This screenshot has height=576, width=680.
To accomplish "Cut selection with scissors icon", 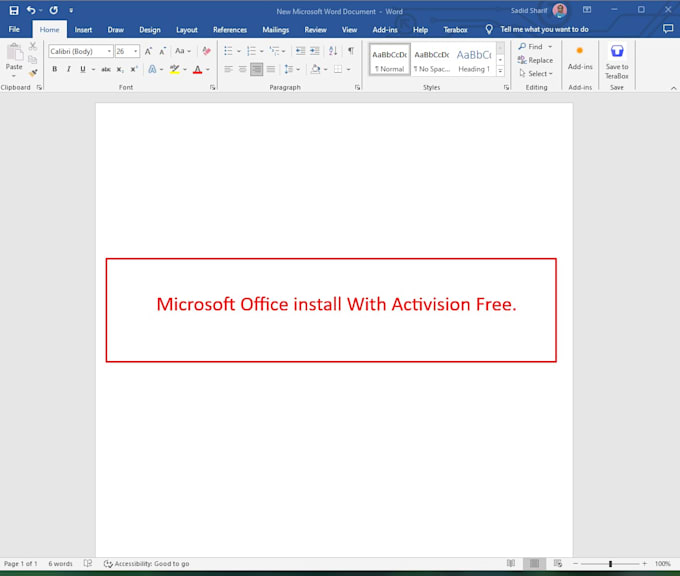I will [33, 46].
